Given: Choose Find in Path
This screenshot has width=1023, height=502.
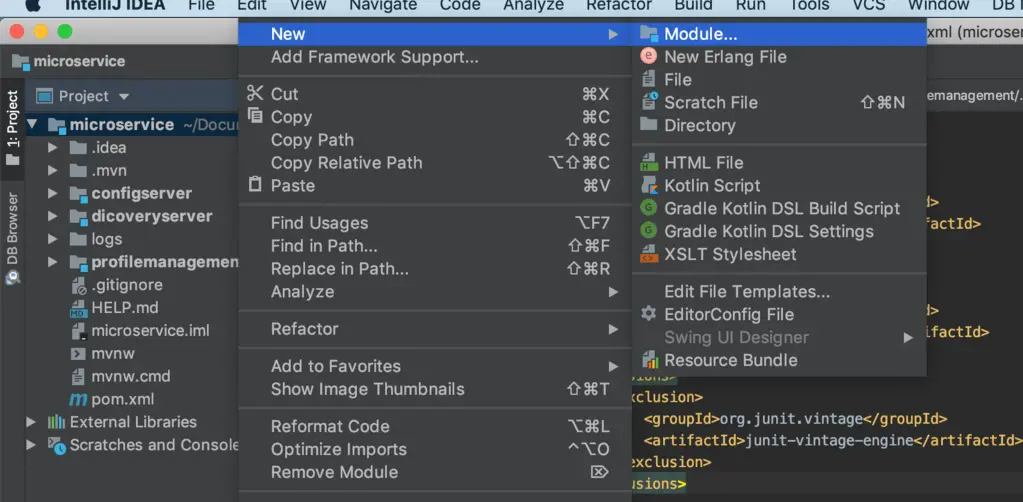Looking at the screenshot, I should pos(435,245).
